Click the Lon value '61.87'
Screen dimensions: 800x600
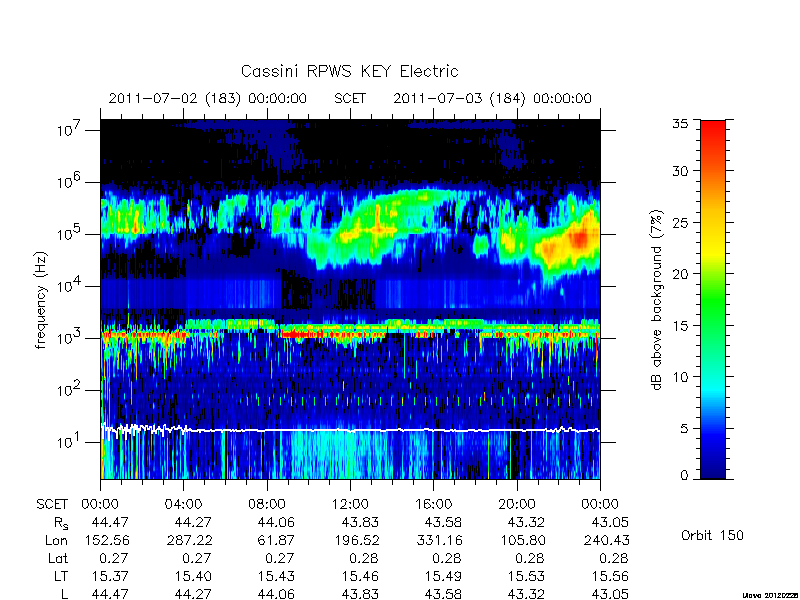[x=277, y=540]
